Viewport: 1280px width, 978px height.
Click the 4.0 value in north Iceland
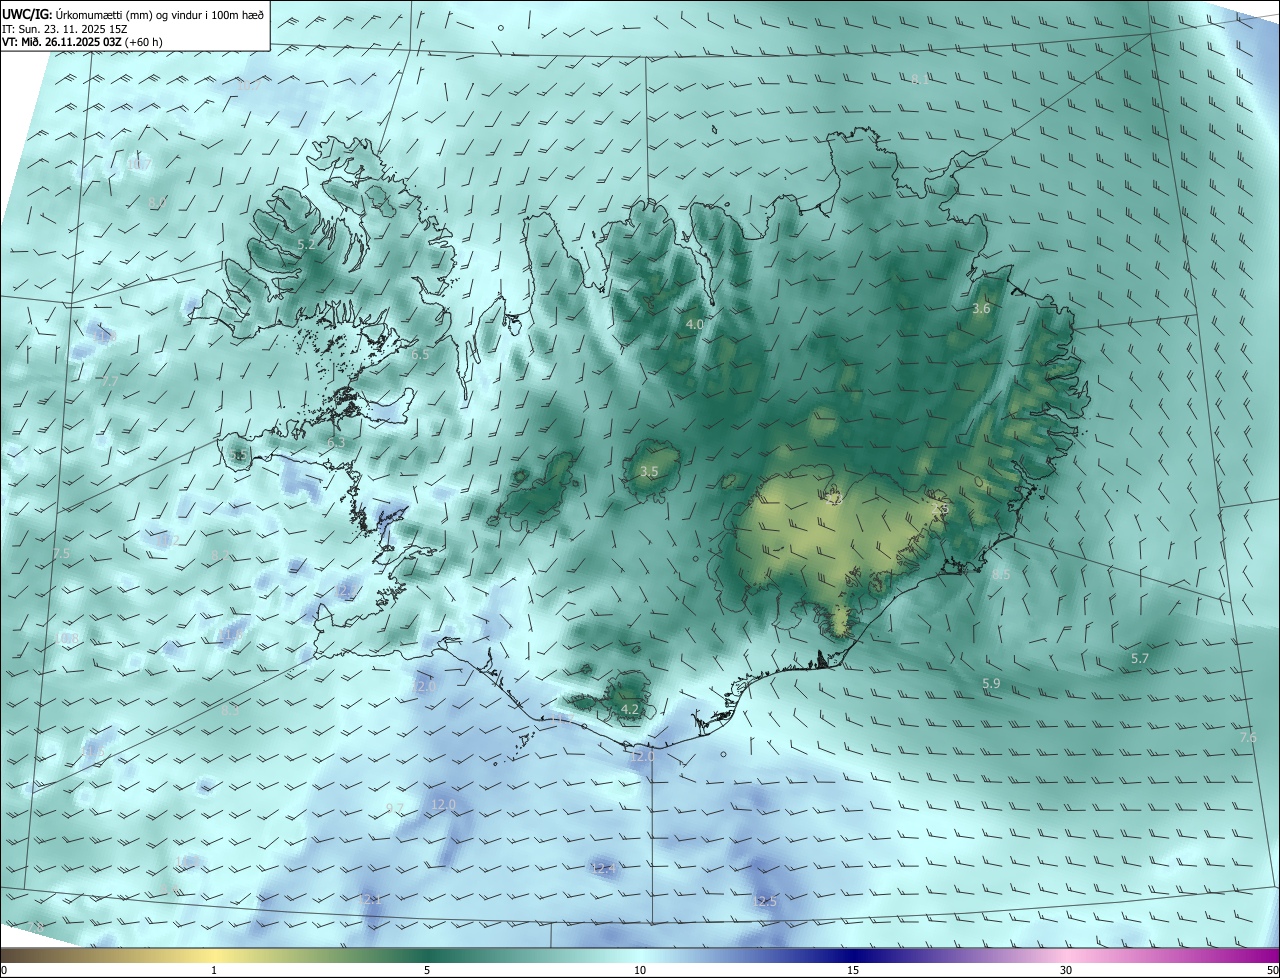[694, 325]
